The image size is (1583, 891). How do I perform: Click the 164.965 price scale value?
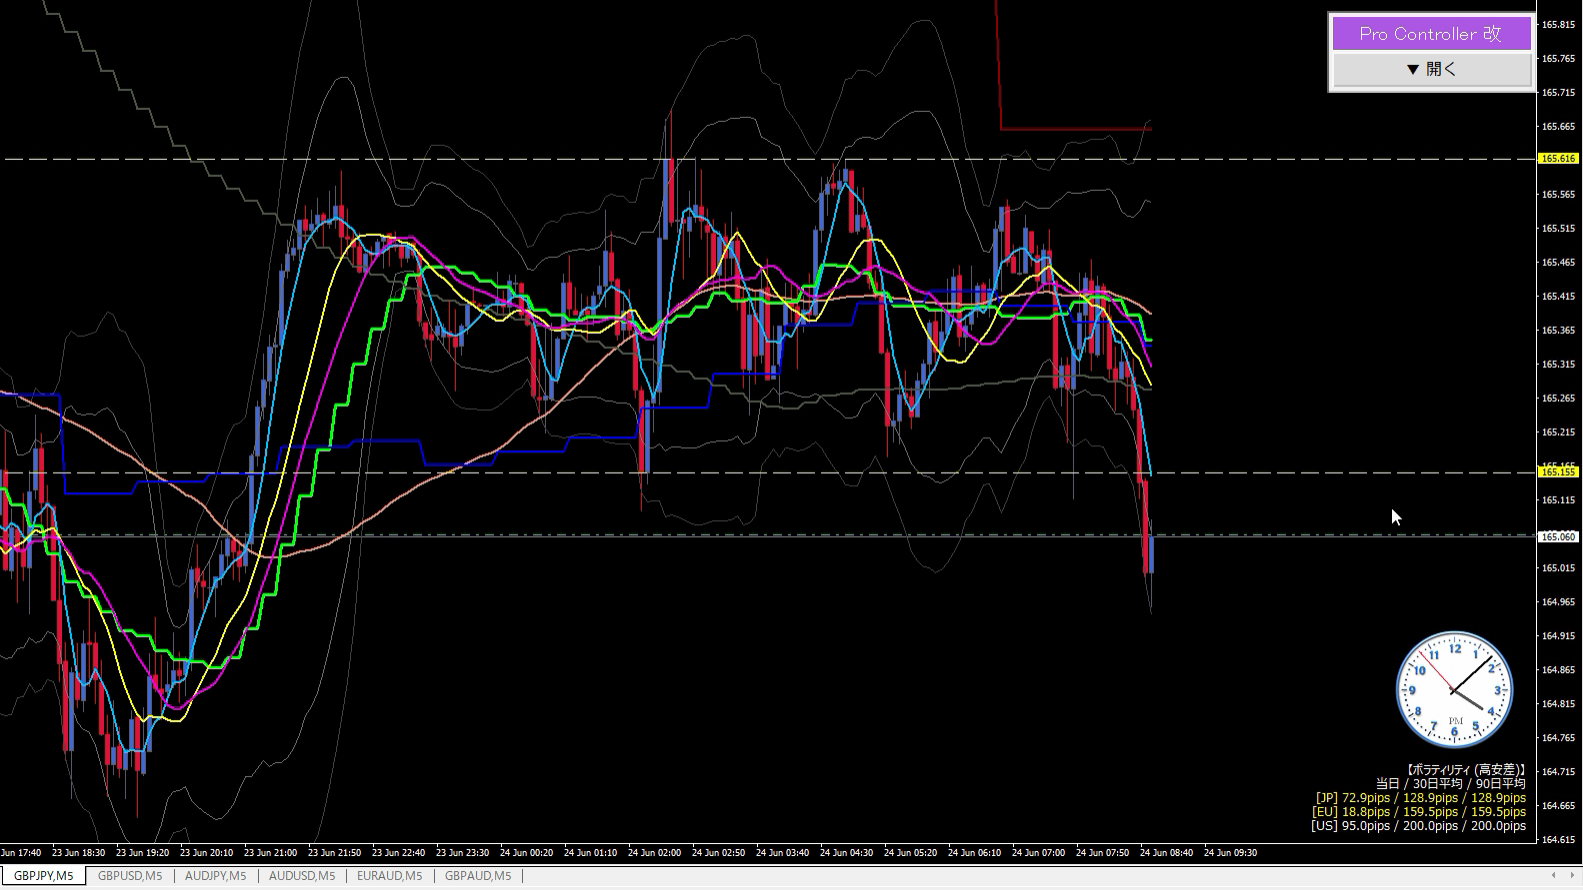tap(1558, 602)
